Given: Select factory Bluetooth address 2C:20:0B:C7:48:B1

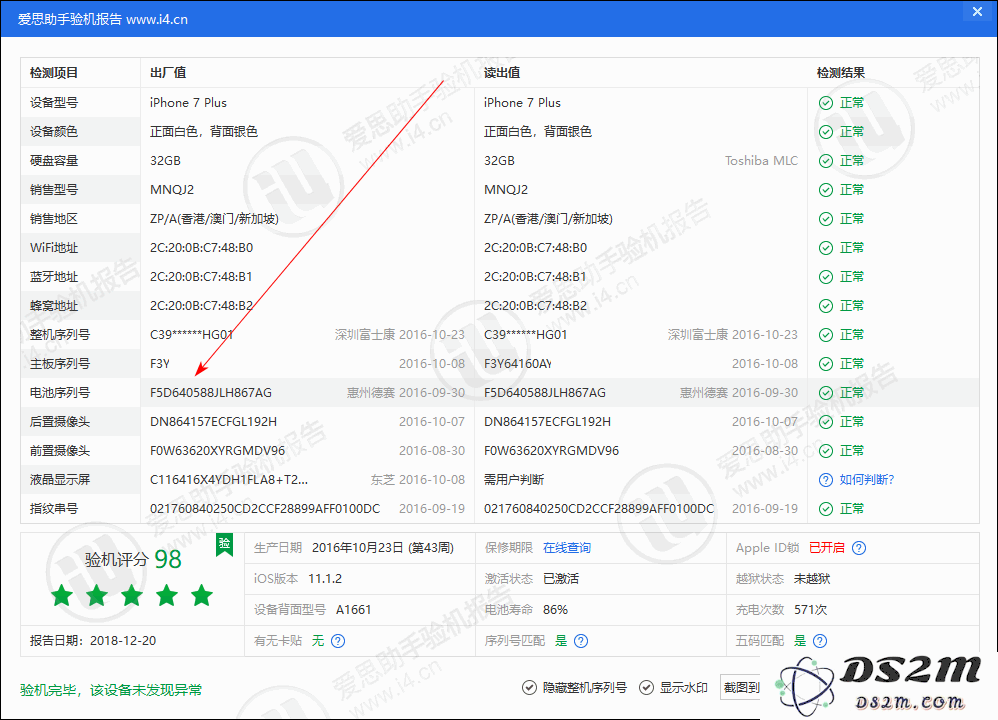Looking at the screenshot, I should pyautogui.click(x=201, y=277).
